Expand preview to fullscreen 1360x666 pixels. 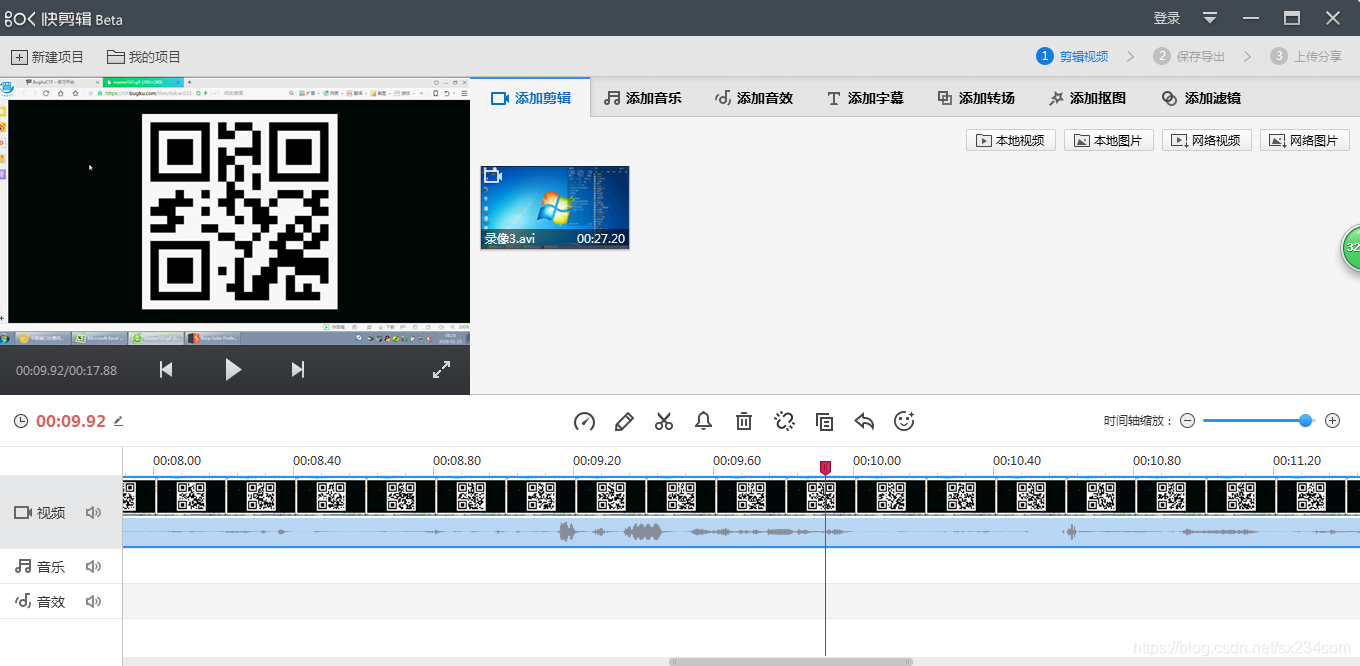pos(441,369)
